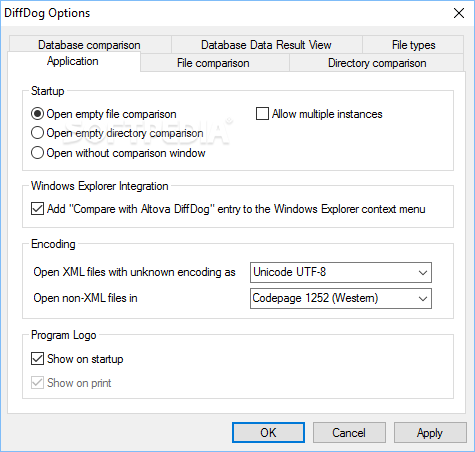Click the 'Open XML files with unknown encoding as' label

(134, 272)
